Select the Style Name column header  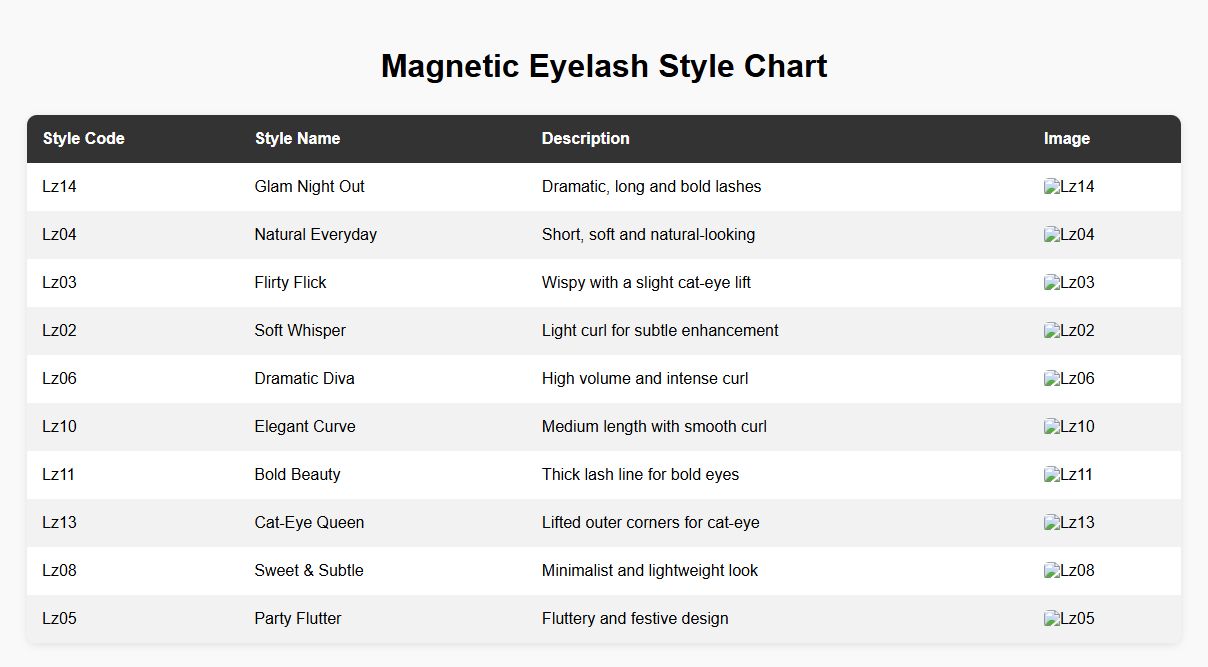(x=297, y=139)
